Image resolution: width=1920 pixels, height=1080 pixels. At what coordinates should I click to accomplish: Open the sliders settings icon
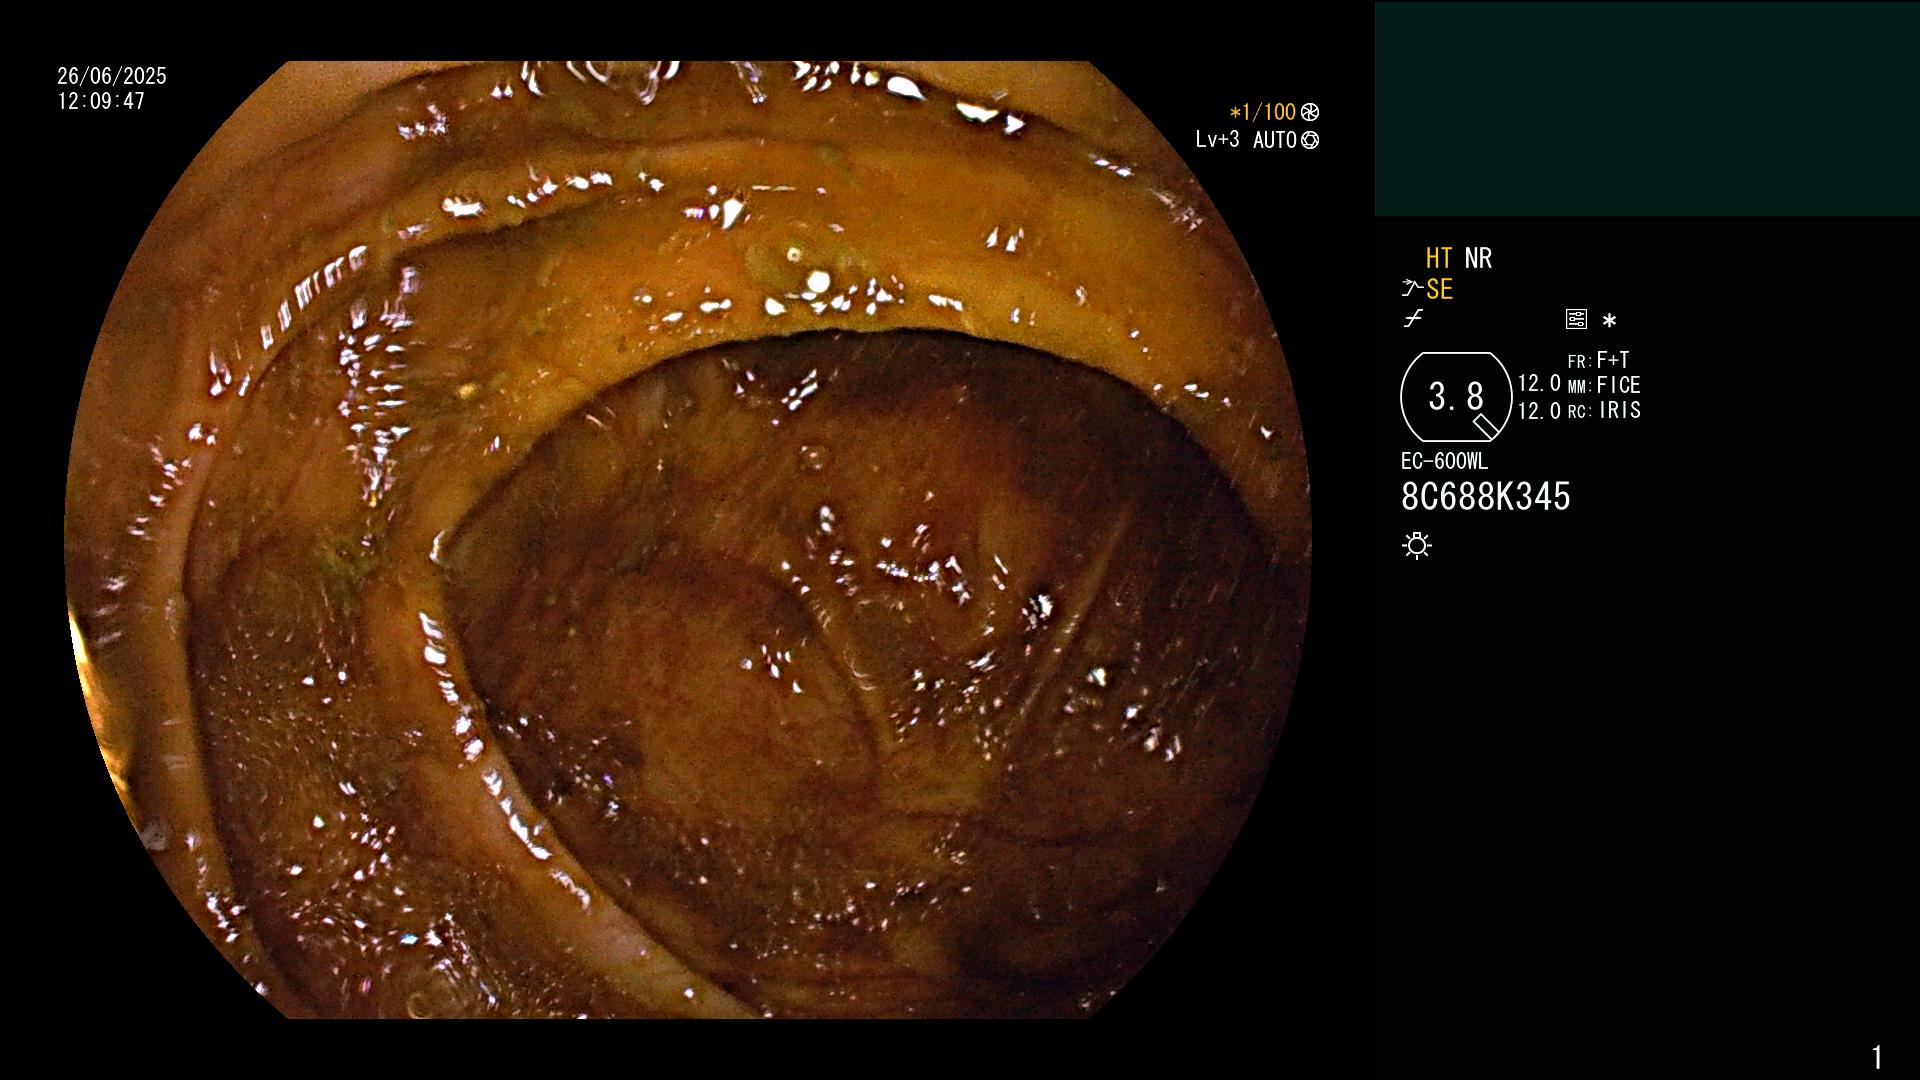1576,319
